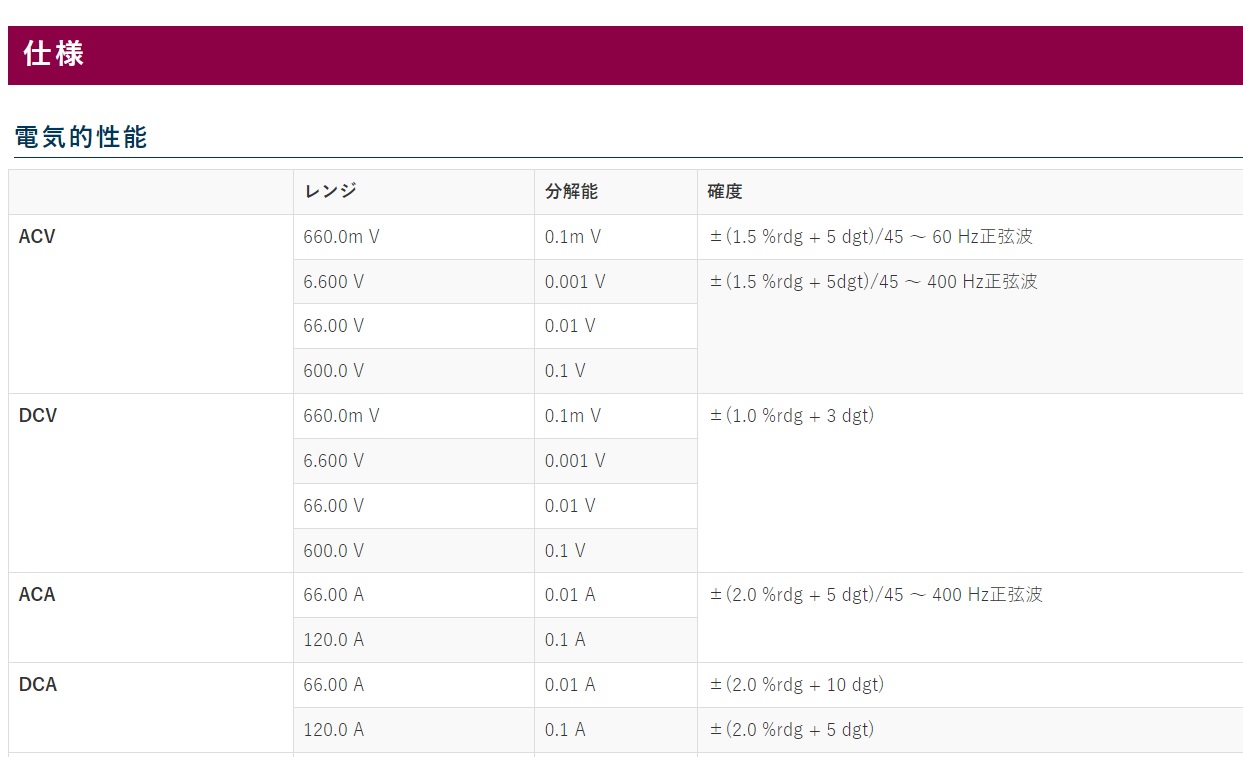1243x757 pixels.
Task: Click the 電気的性能 section heading
Action: click(82, 138)
